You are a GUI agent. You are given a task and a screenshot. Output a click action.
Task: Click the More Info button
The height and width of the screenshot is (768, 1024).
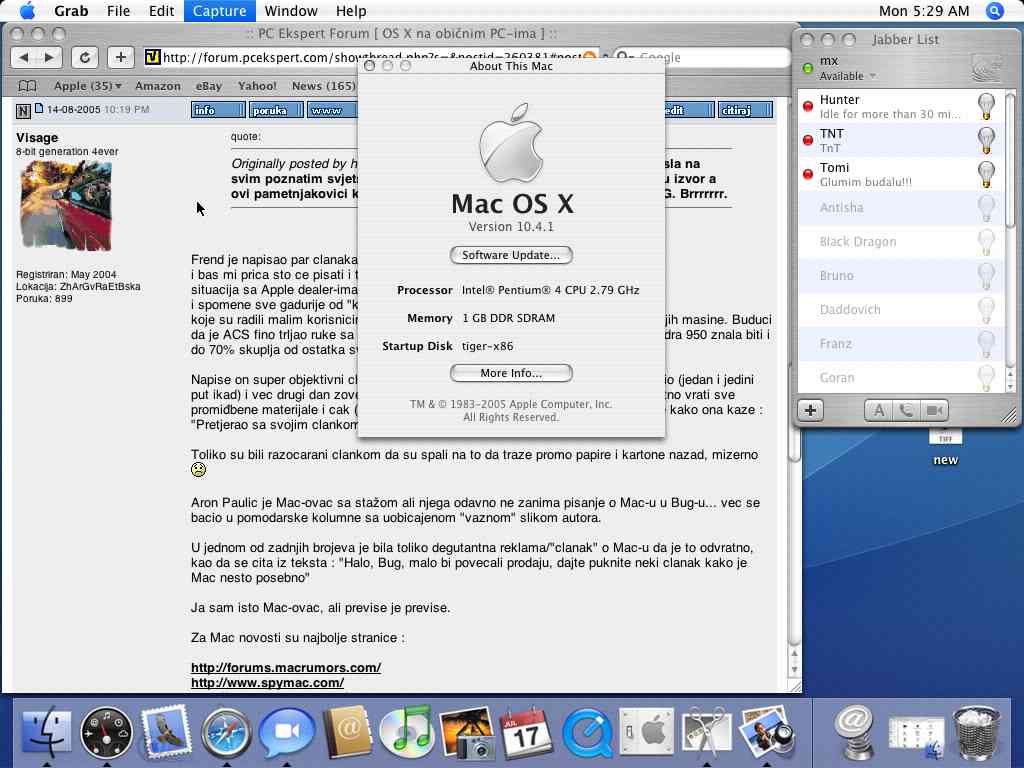click(x=511, y=373)
